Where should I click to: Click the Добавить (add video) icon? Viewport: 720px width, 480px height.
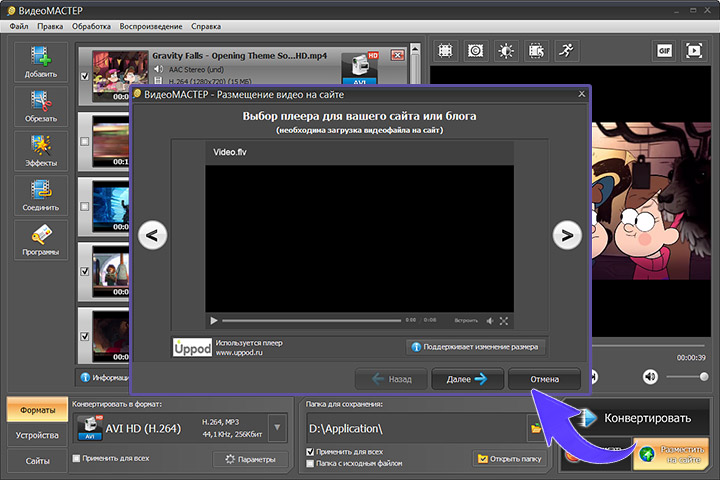coord(41,62)
